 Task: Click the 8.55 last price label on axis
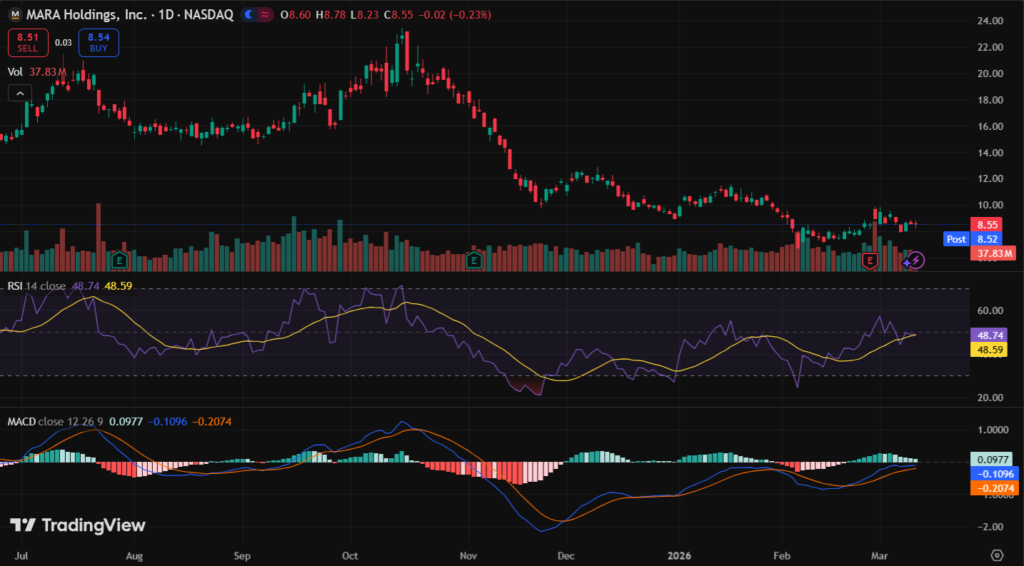pyautogui.click(x=988, y=225)
